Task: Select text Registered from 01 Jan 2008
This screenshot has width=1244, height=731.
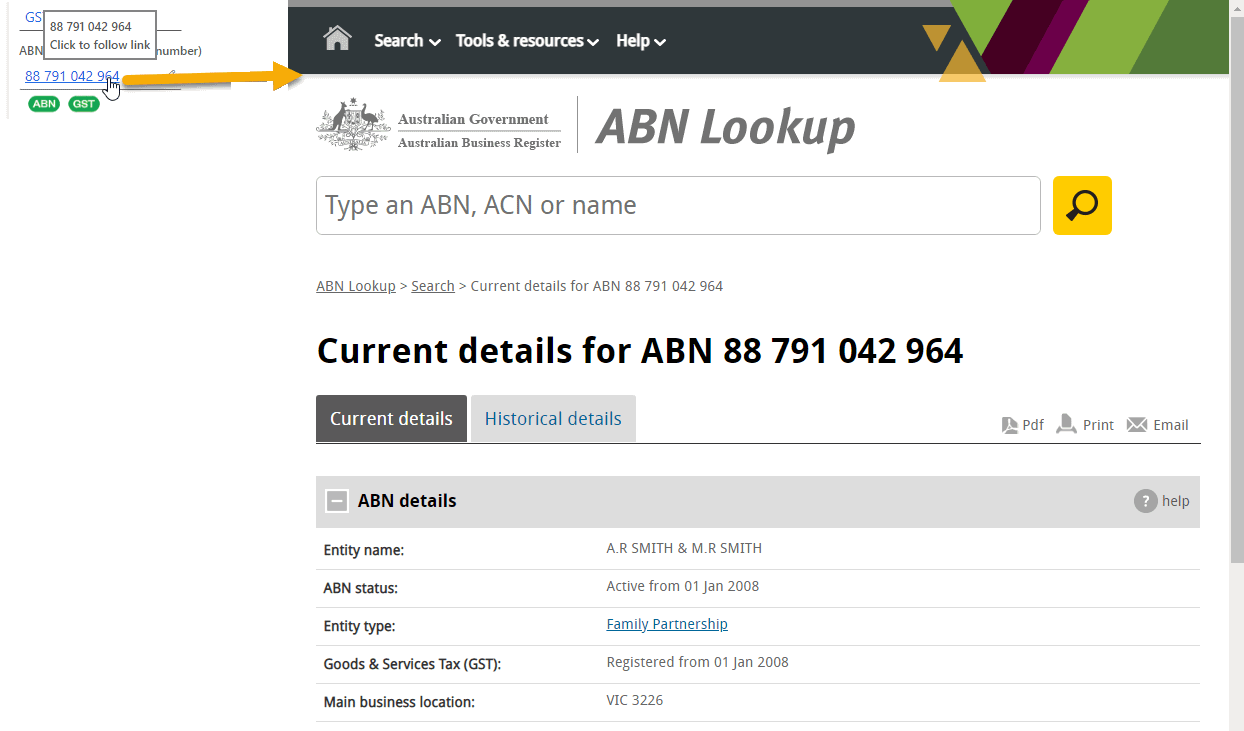Action: tap(697, 662)
